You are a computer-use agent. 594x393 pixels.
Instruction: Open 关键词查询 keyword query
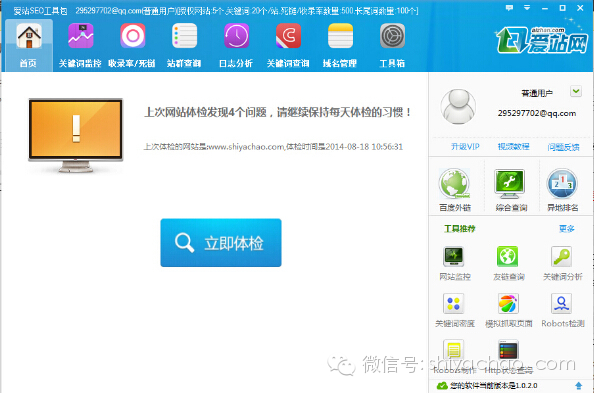(288, 45)
